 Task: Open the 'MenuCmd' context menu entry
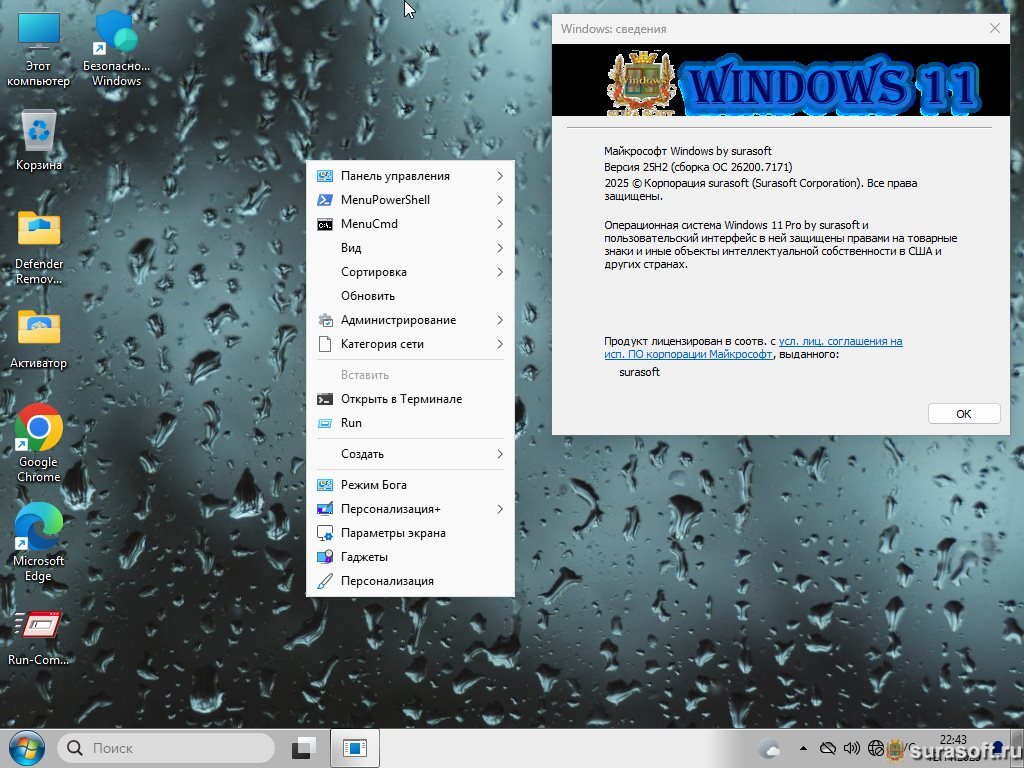pyautogui.click(x=410, y=224)
